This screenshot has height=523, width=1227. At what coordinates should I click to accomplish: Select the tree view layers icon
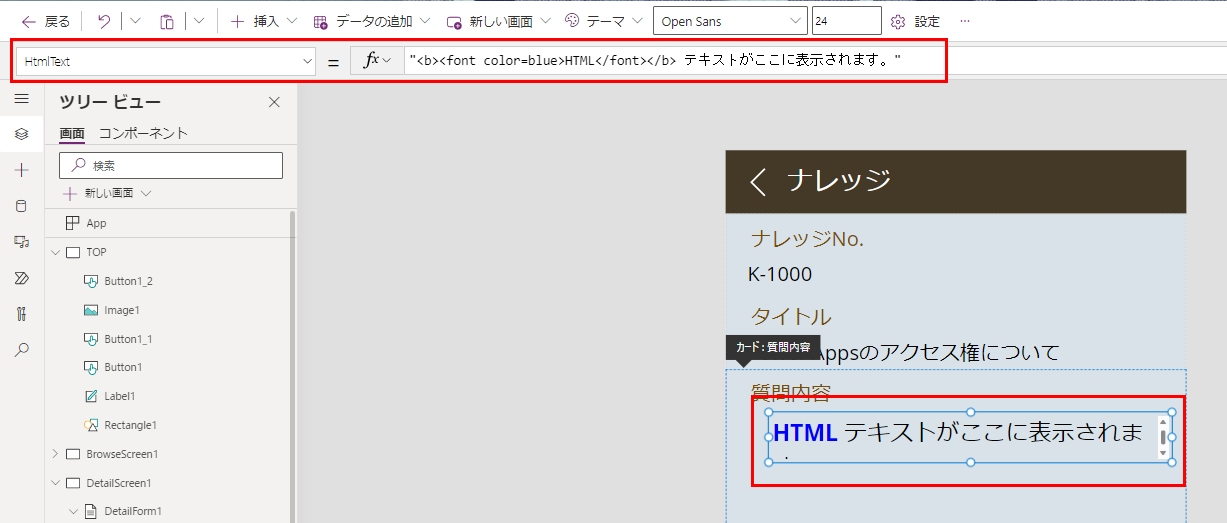click(x=21, y=134)
